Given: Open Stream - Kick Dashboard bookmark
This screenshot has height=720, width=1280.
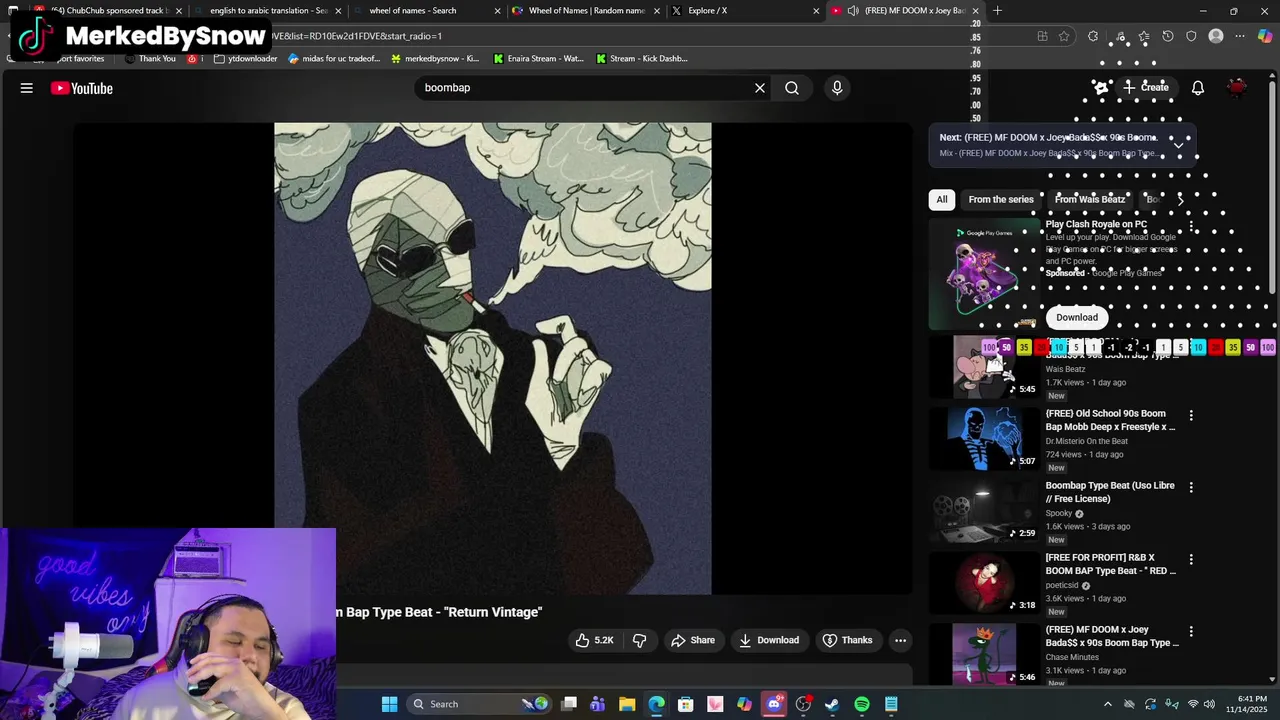Looking at the screenshot, I should point(641,58).
